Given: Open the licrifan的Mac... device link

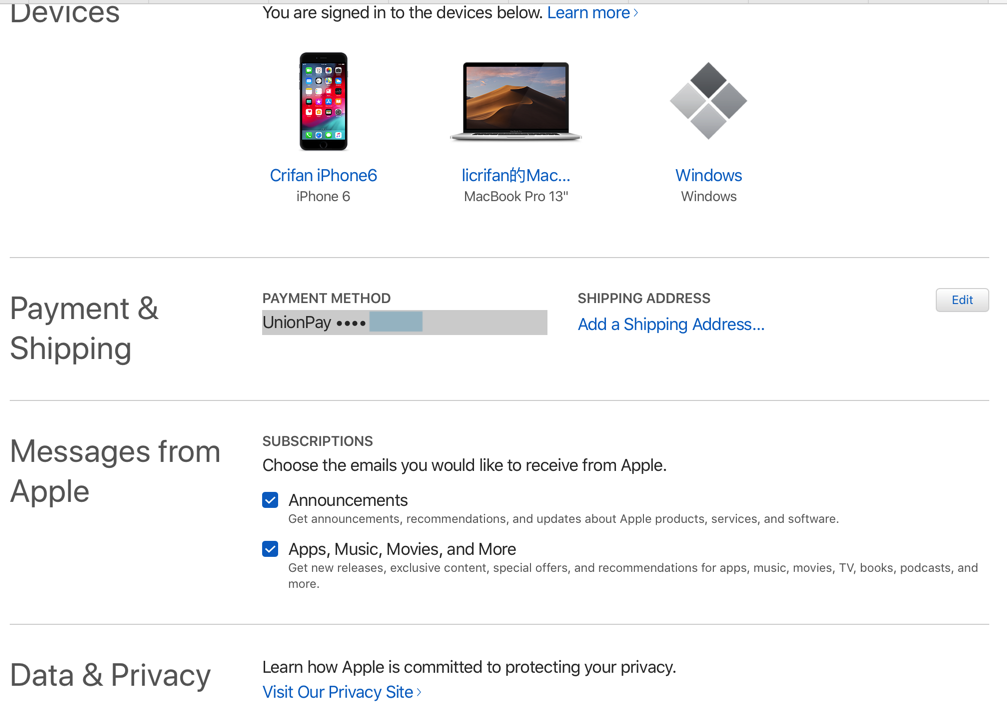Looking at the screenshot, I should tap(515, 175).
